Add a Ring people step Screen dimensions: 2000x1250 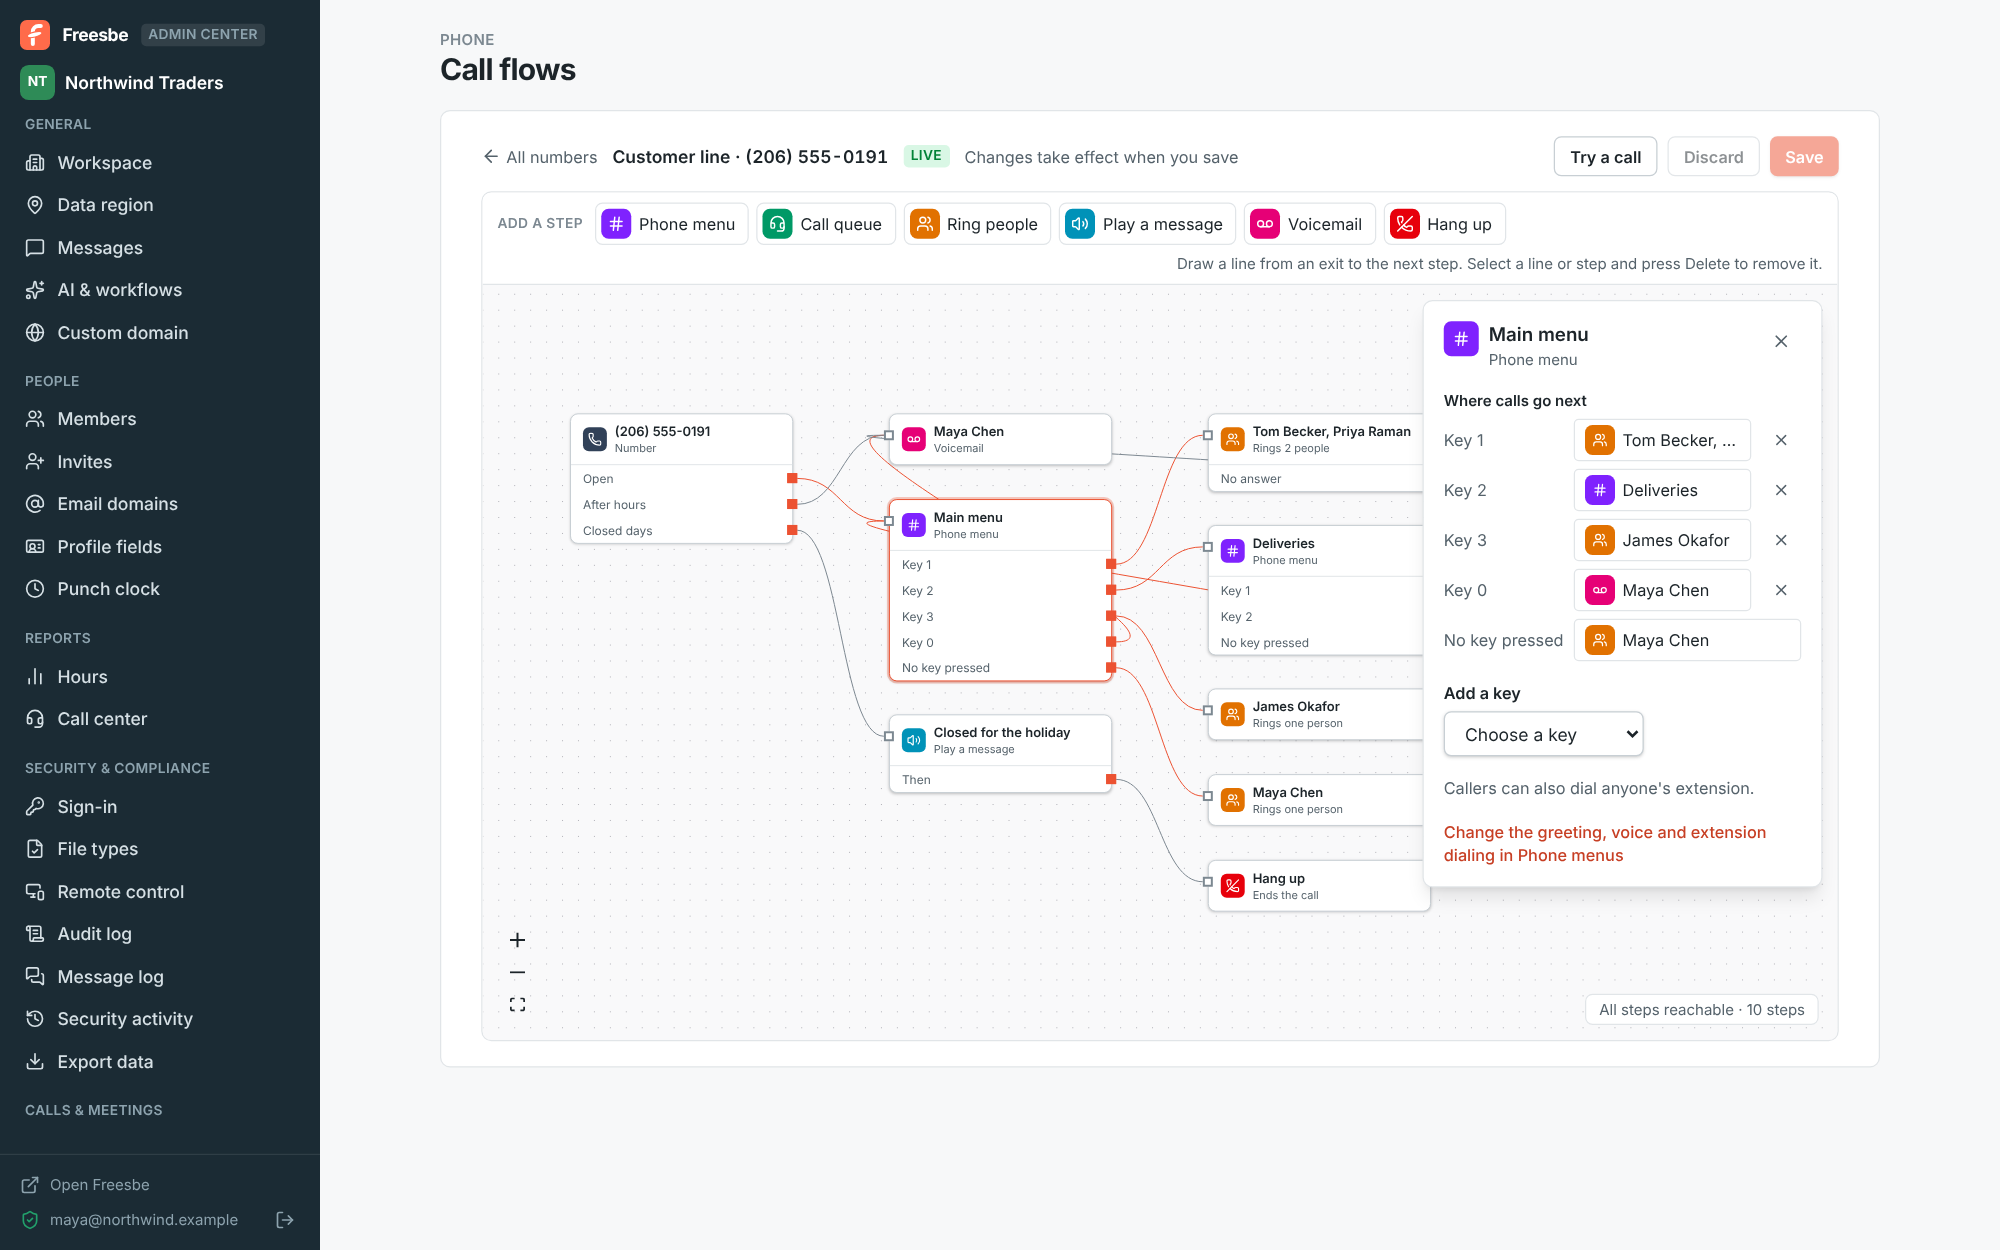[977, 224]
